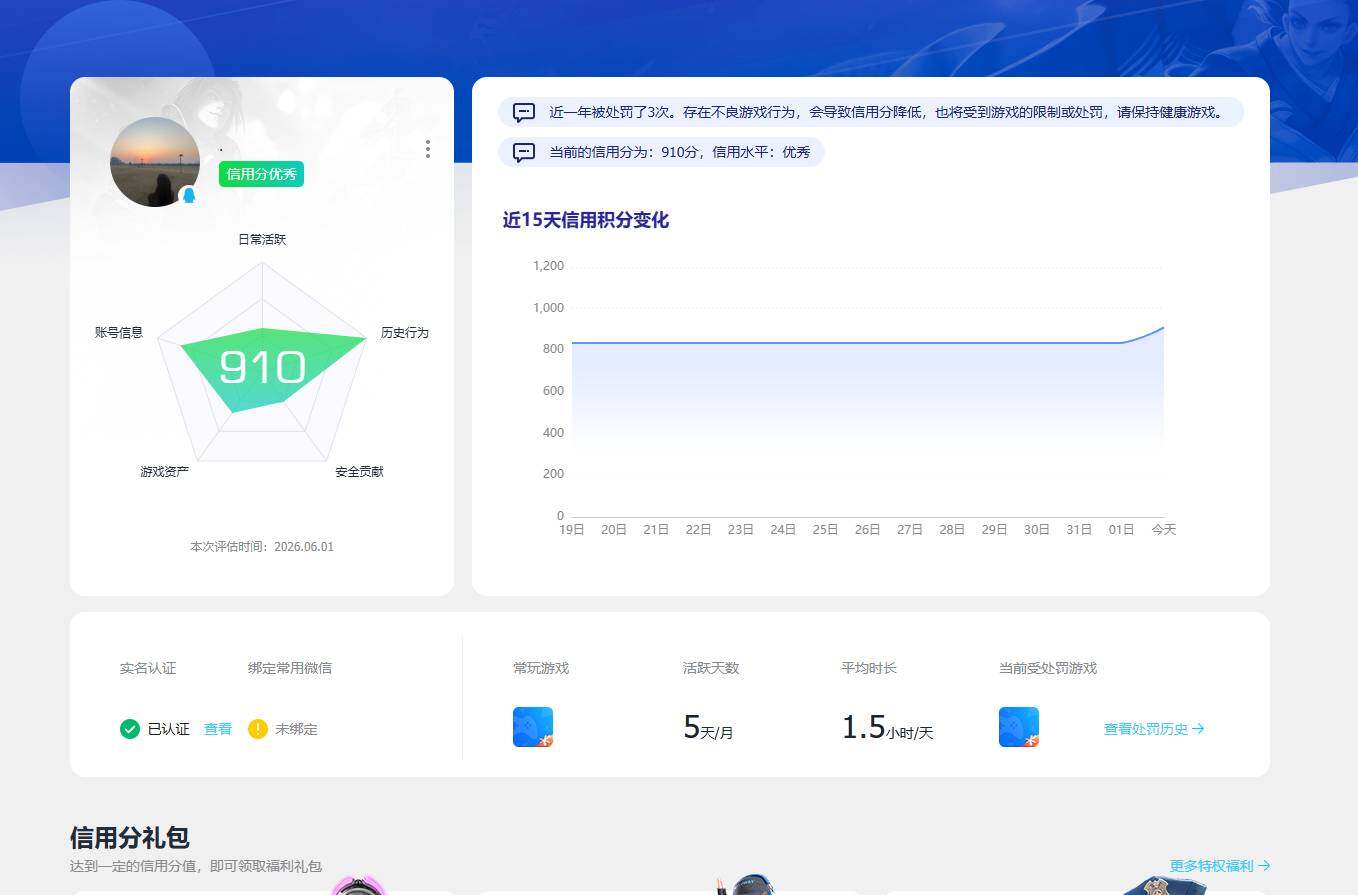The image size is (1358, 895).
Task: Open the three-dot menu on profile card
Action: coord(428,149)
